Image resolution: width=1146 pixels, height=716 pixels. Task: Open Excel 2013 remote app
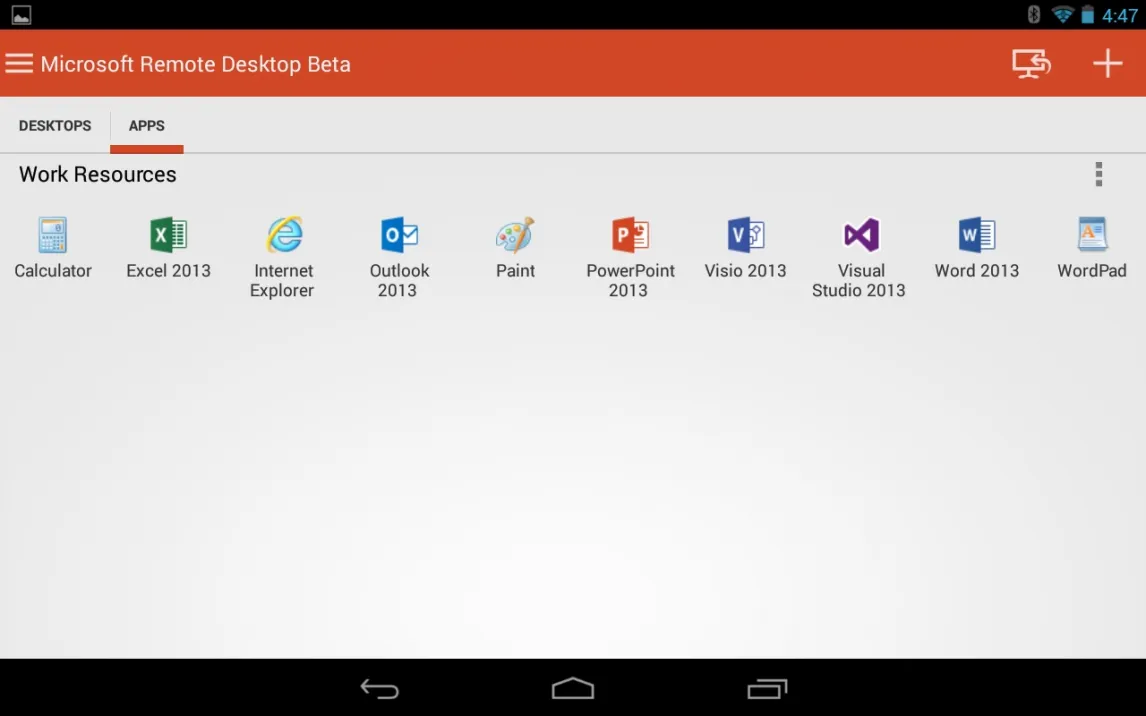[168, 236]
